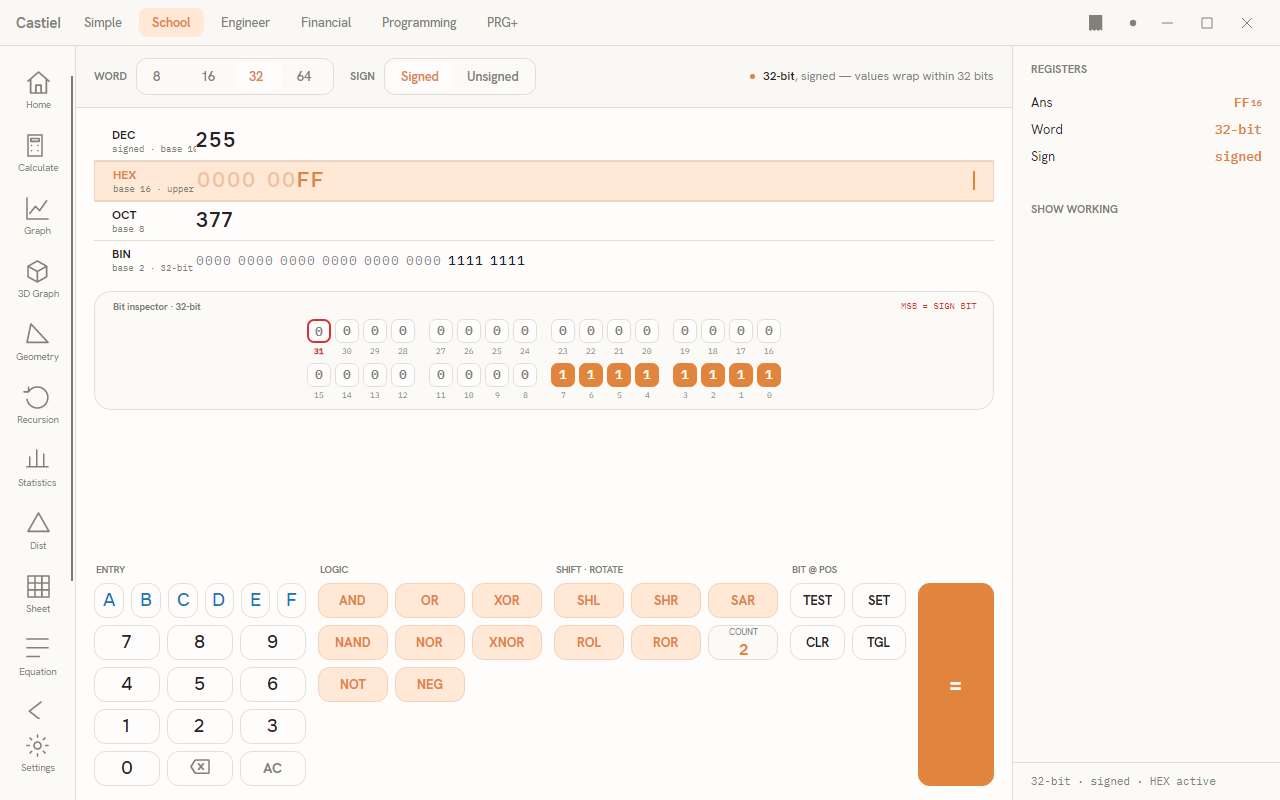Open the Recursion sidebar icon
The image size is (1280, 800).
pos(38,405)
